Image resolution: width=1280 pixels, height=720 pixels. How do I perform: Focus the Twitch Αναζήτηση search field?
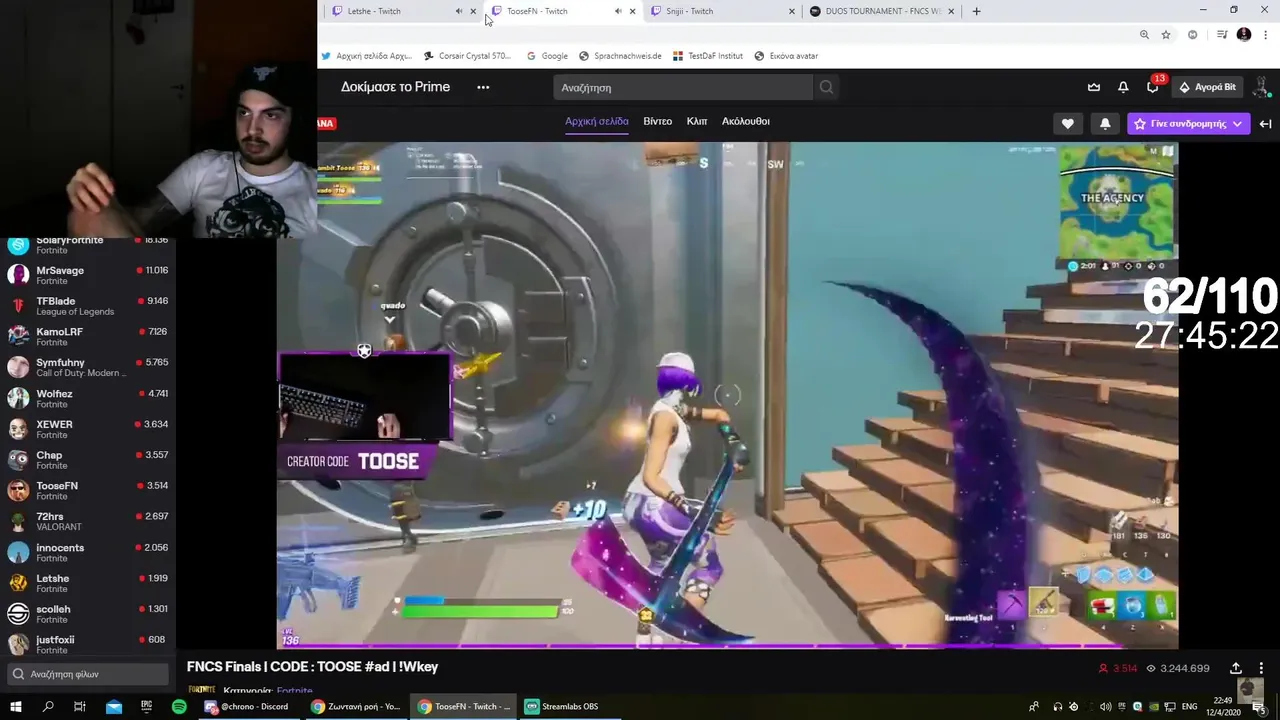tap(683, 87)
